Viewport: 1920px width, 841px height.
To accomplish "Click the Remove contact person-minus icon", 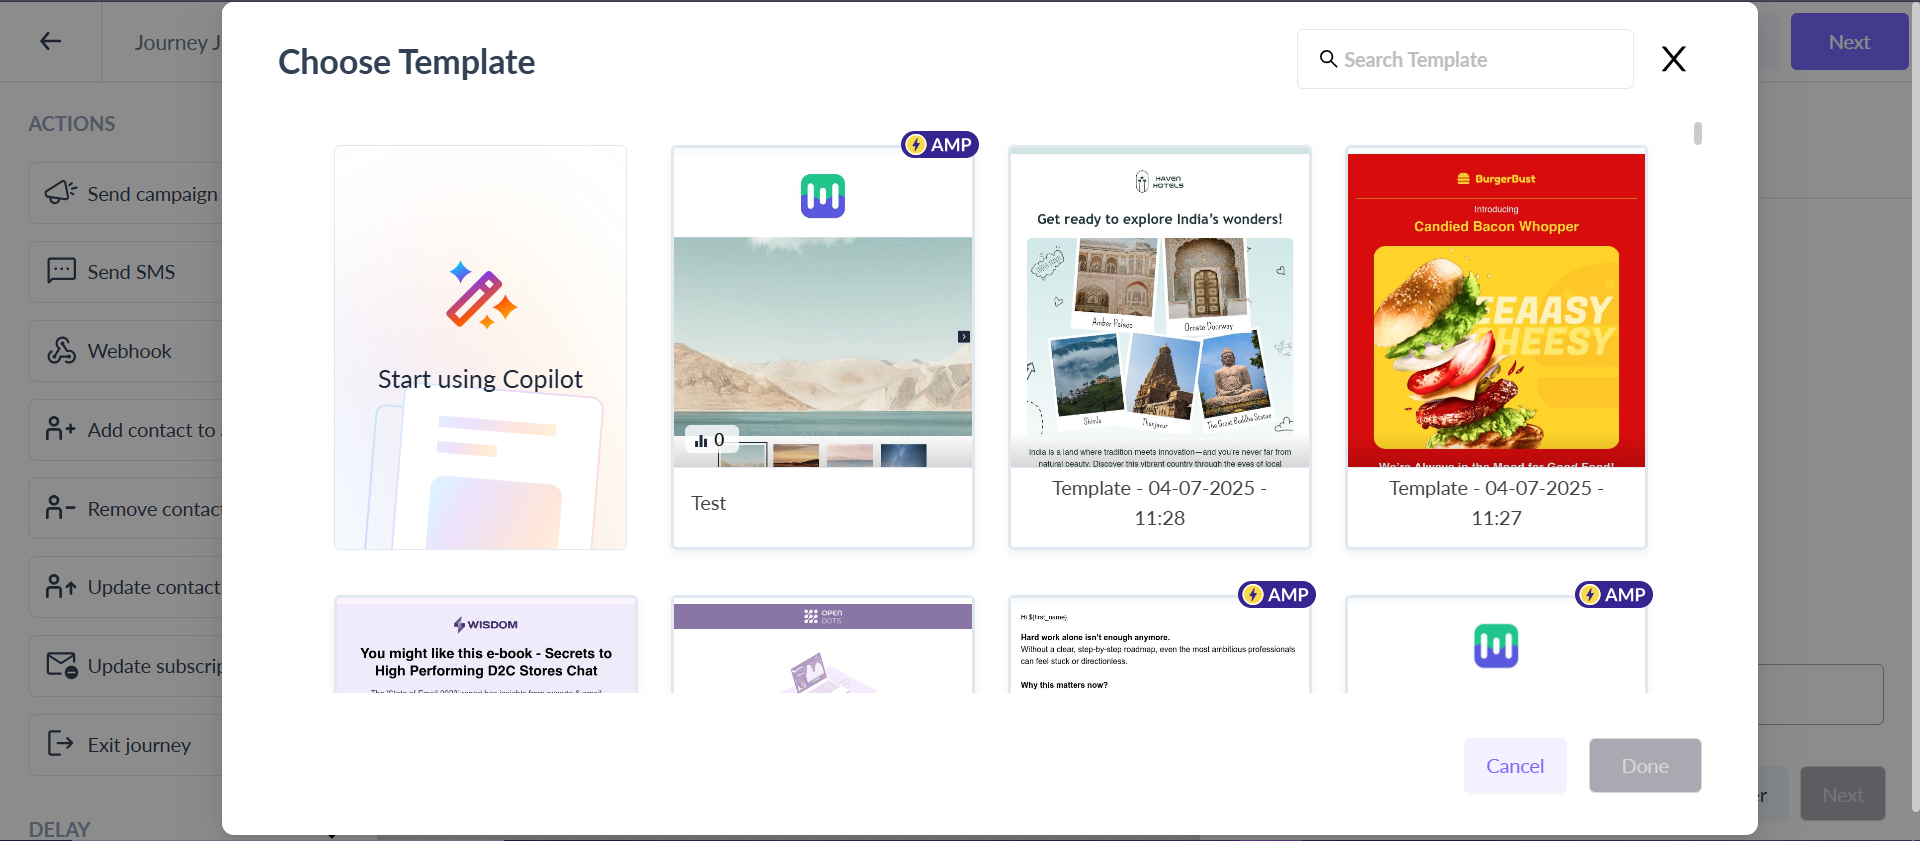I will click(x=61, y=508).
